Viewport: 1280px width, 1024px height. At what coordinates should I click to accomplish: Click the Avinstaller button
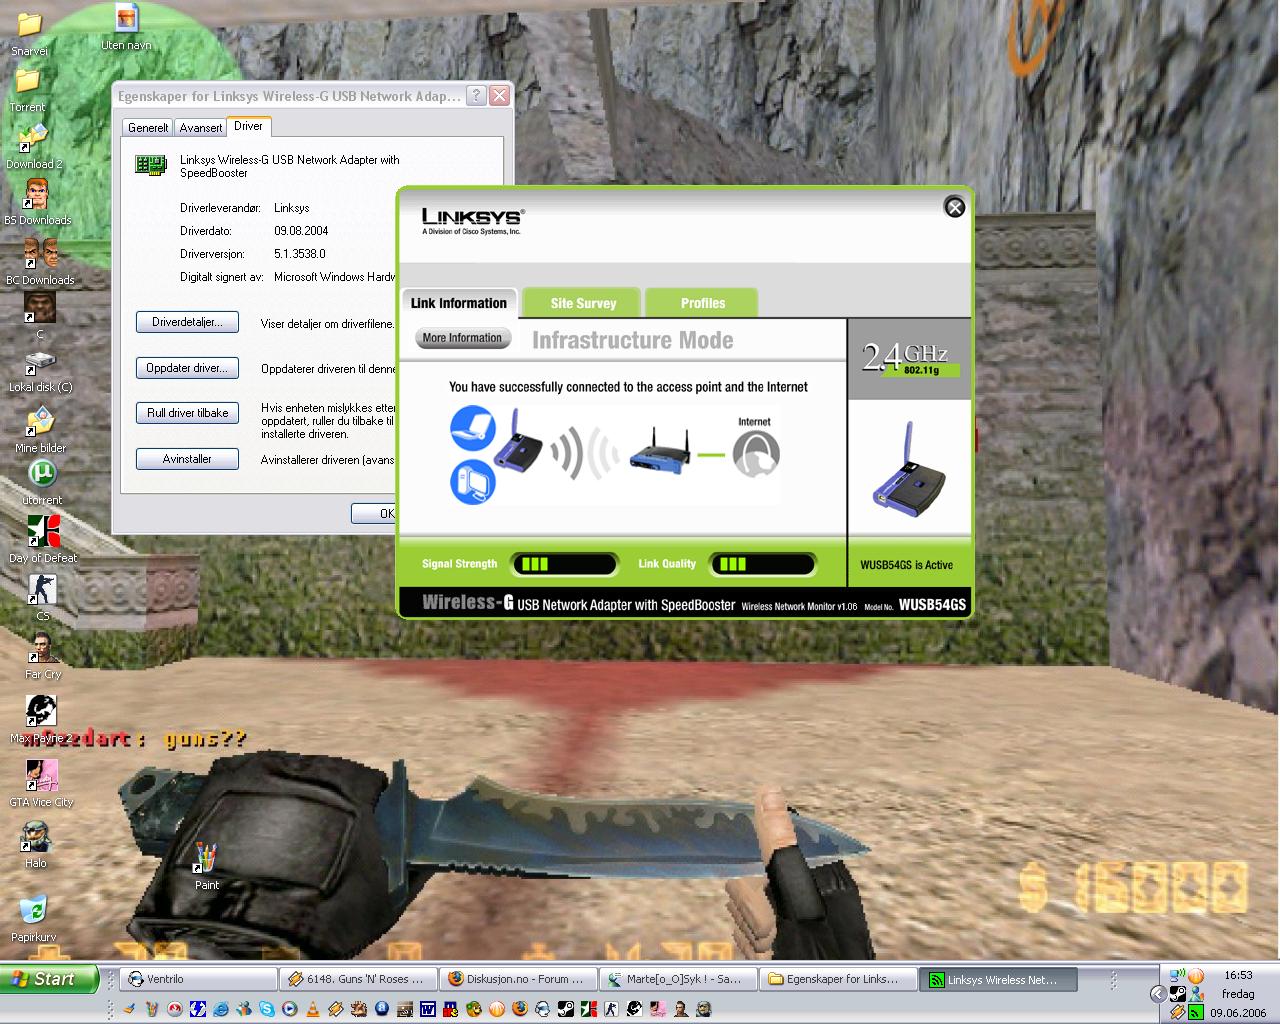click(x=187, y=459)
